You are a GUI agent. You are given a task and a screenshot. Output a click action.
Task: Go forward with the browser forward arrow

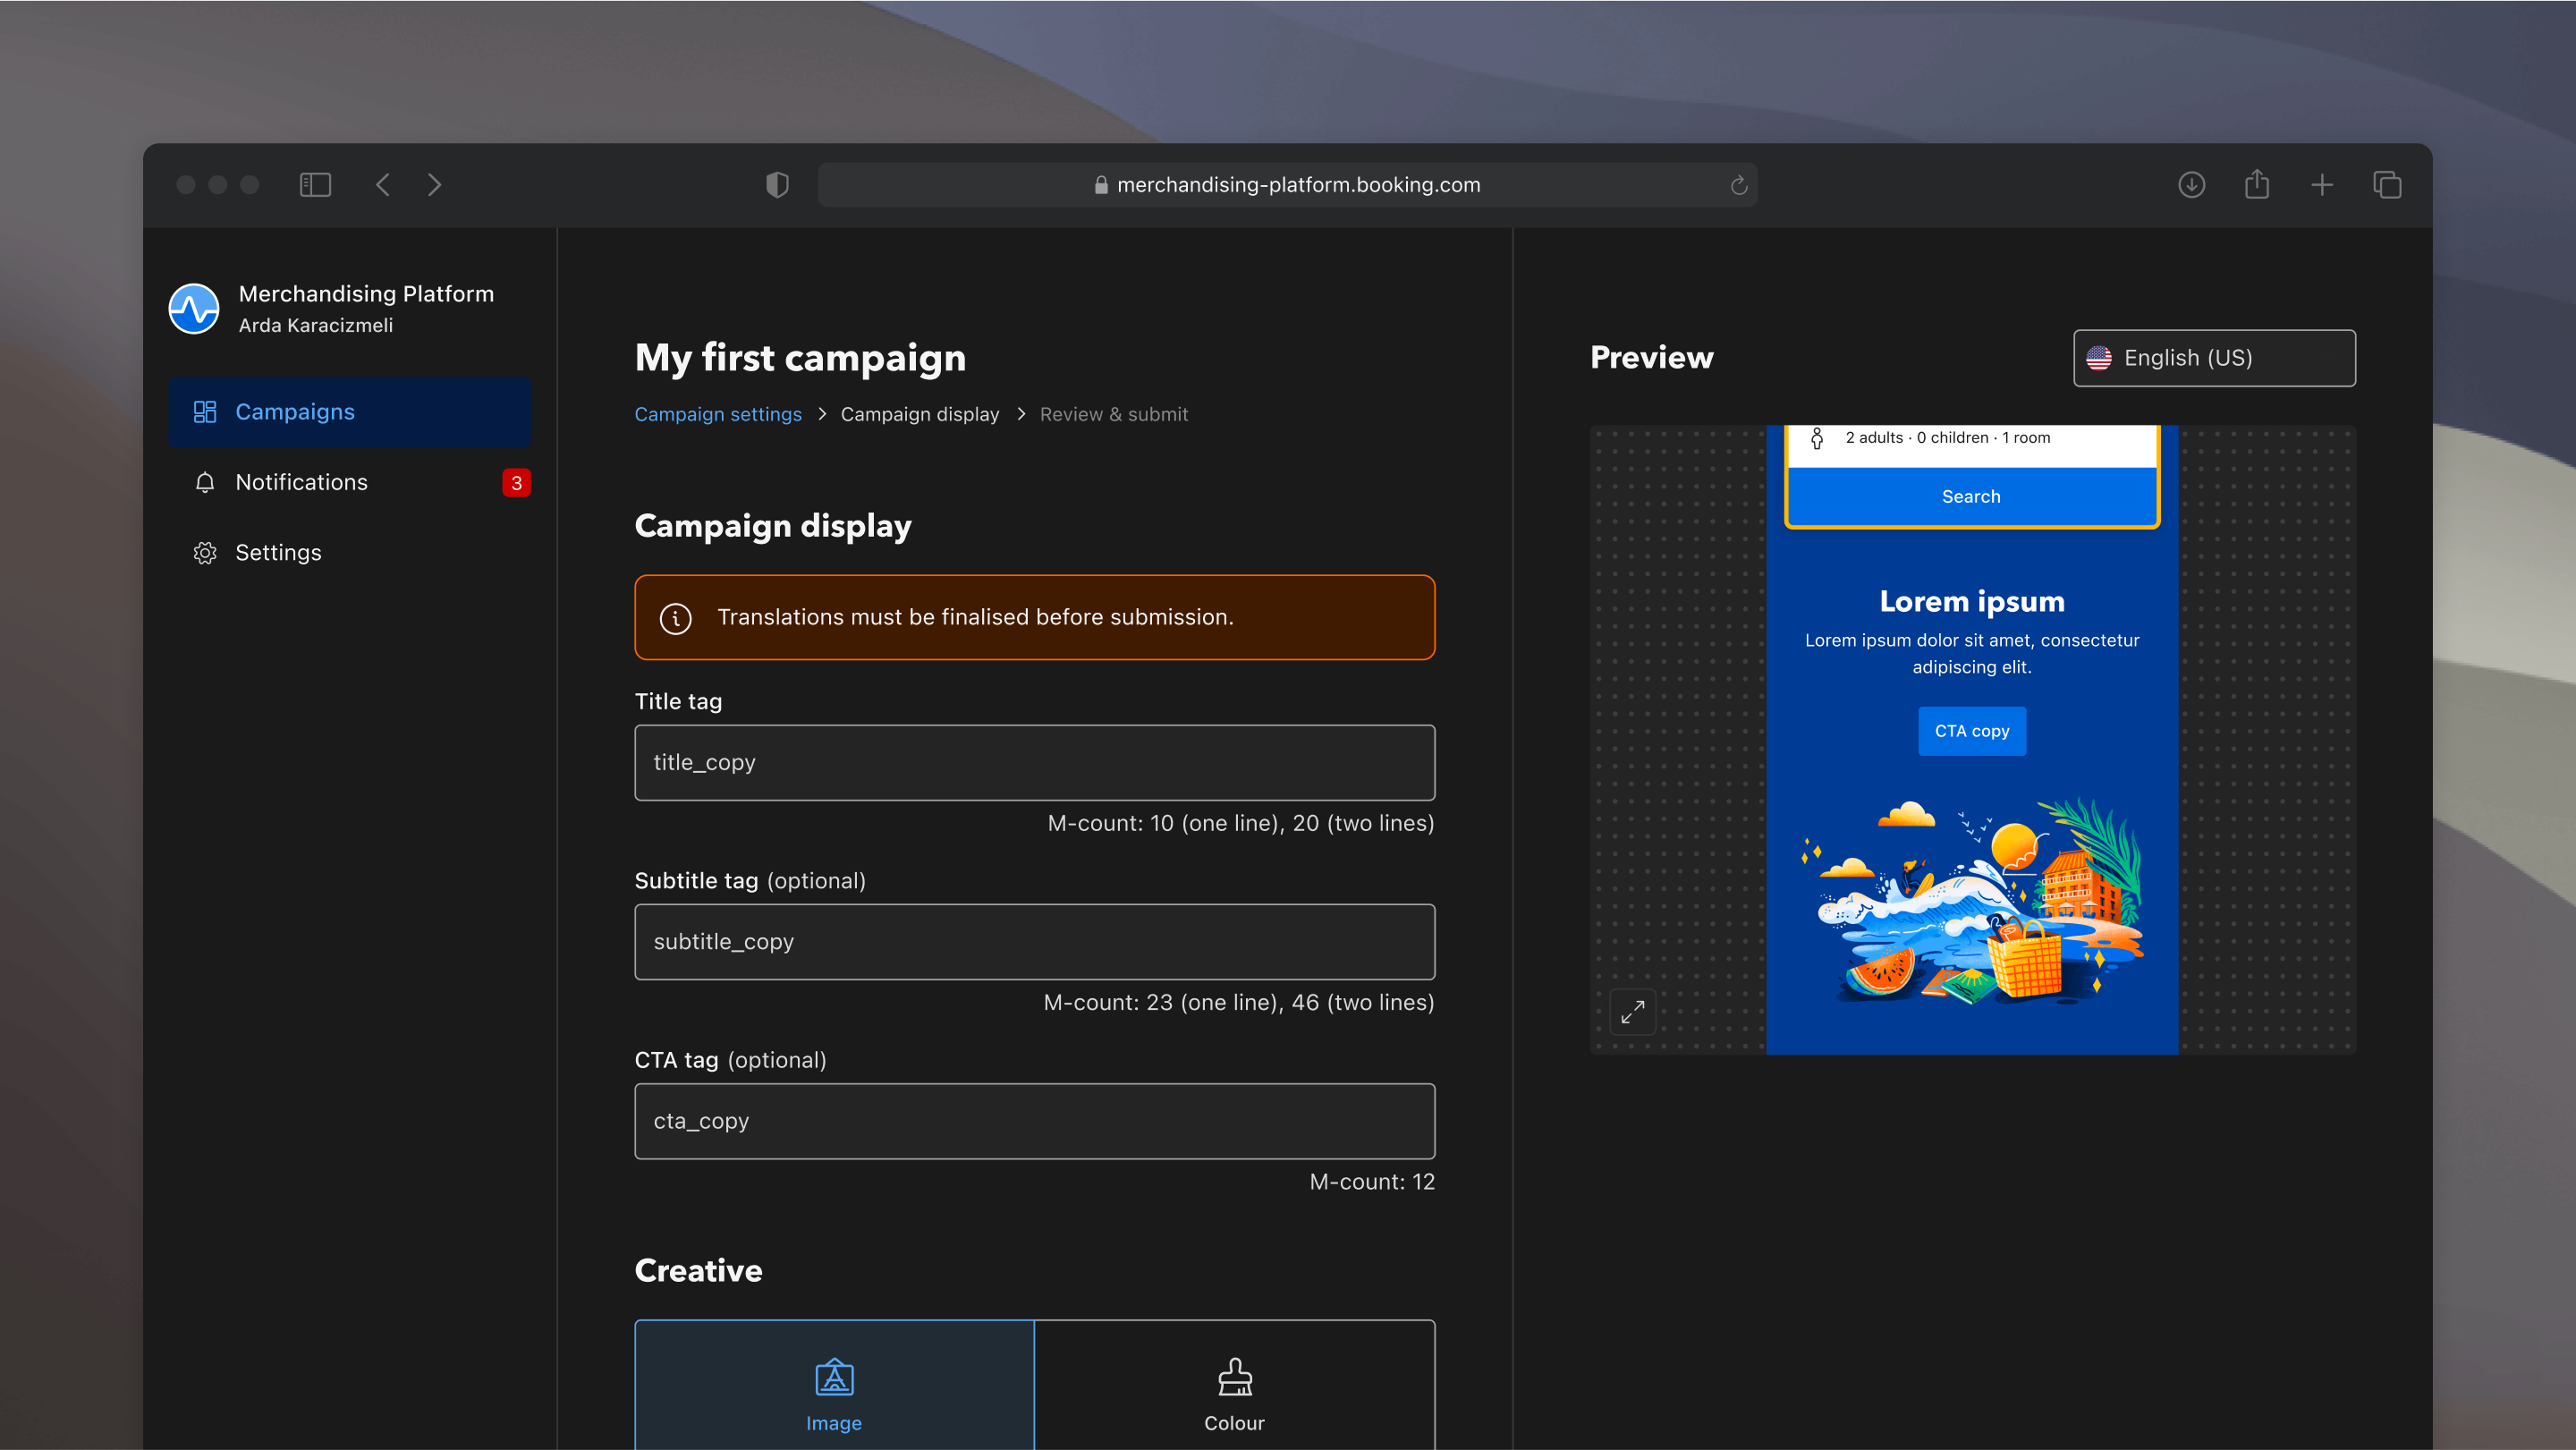[435, 185]
